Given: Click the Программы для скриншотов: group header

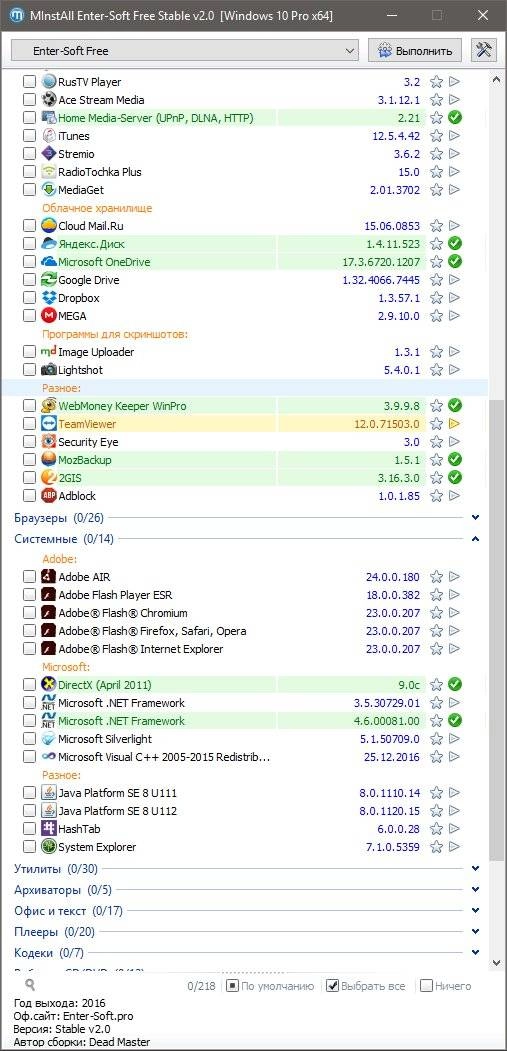Looking at the screenshot, I should coord(115,334).
